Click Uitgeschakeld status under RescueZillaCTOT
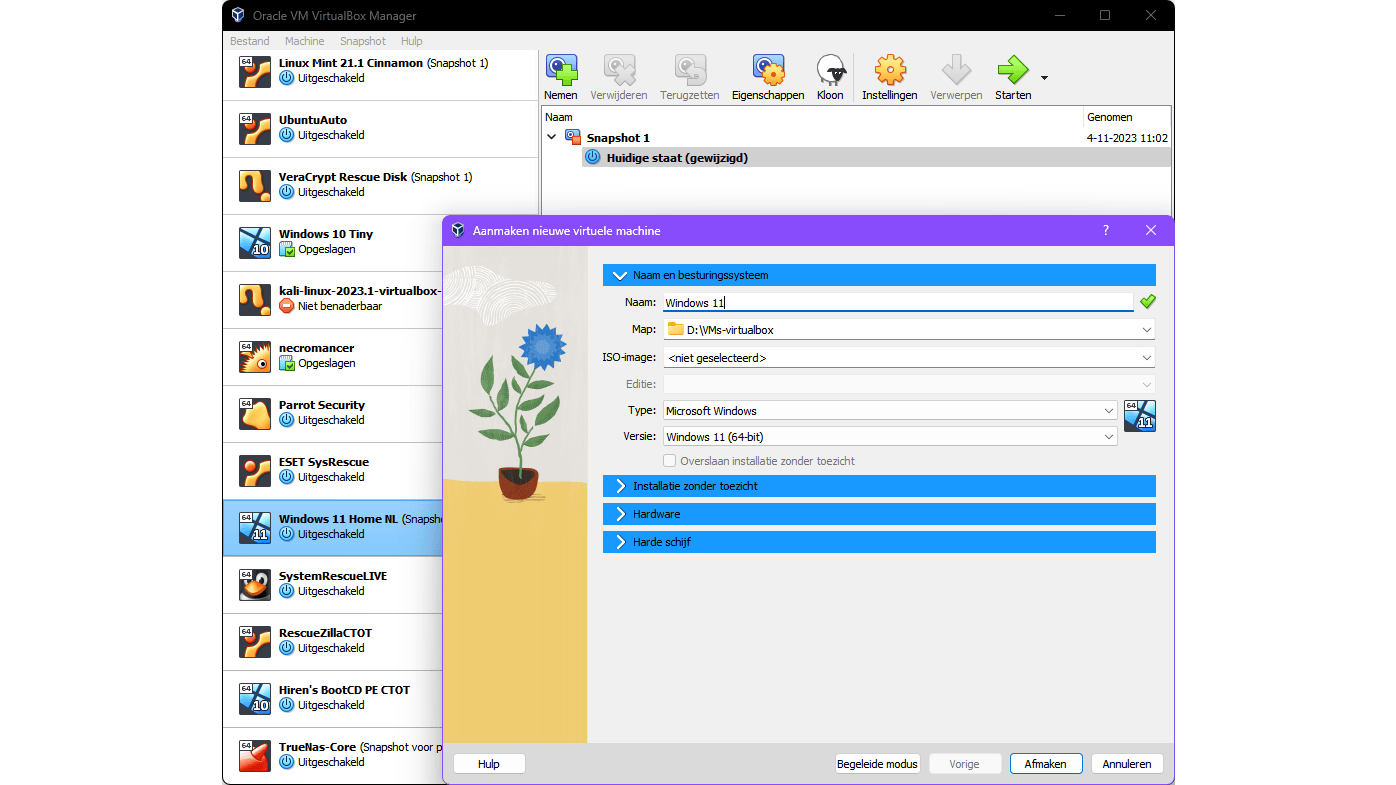The image size is (1396, 785). 331,648
